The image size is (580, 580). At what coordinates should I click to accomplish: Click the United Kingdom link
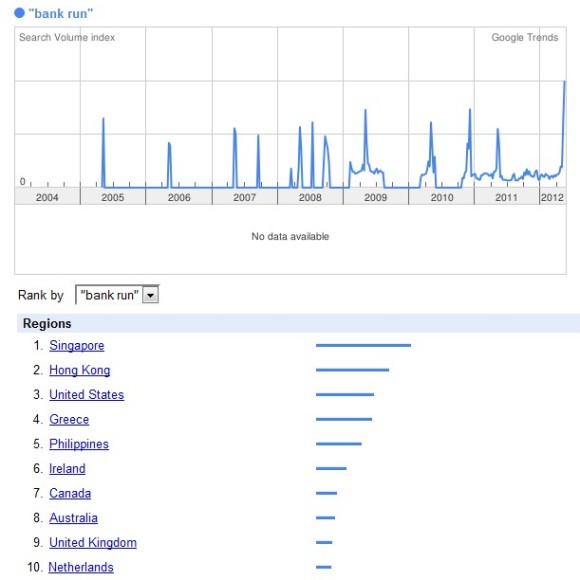93,543
